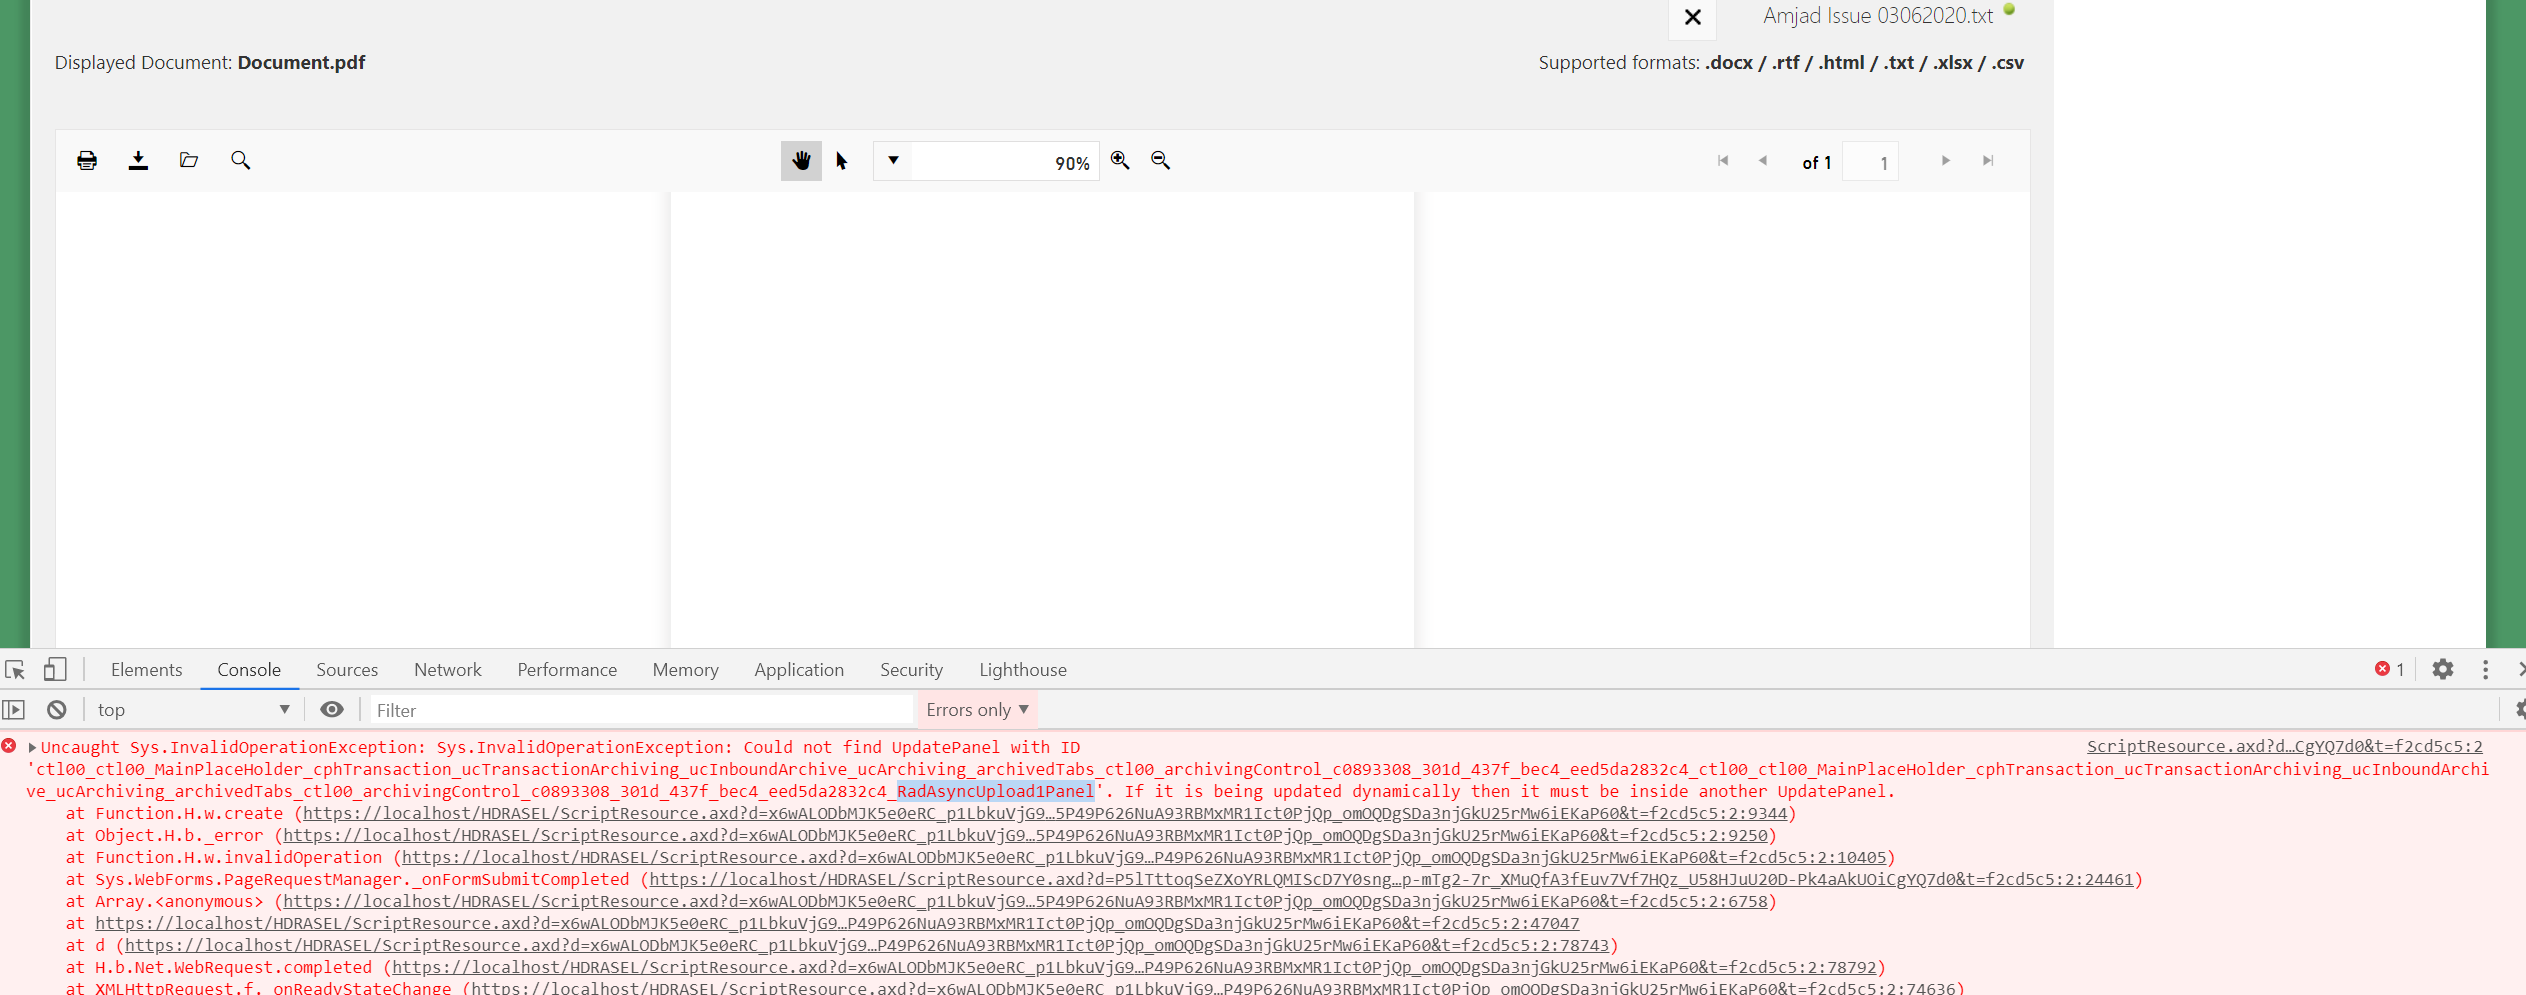Zoom out on the PDF viewer
This screenshot has width=2526, height=995.
click(1160, 160)
